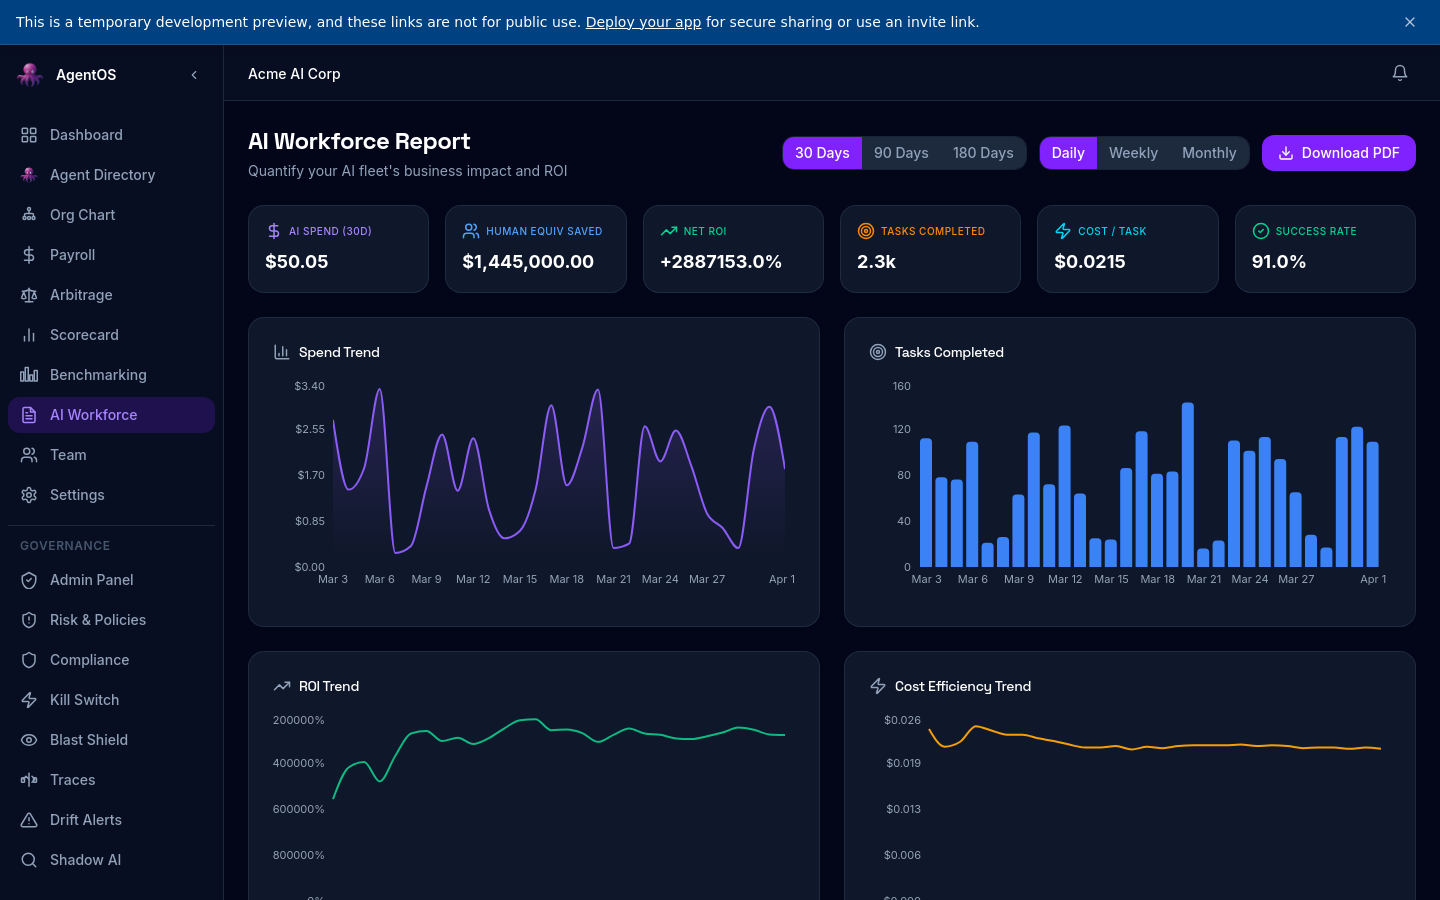
Task: Click the Arbitrage scales icon
Action: pos(29,295)
